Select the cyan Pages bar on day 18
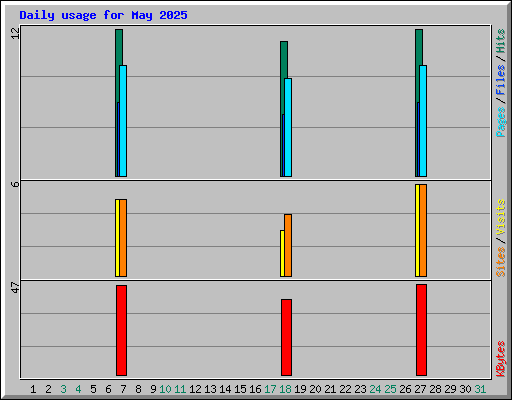The height and width of the screenshot is (400, 512). (288, 127)
